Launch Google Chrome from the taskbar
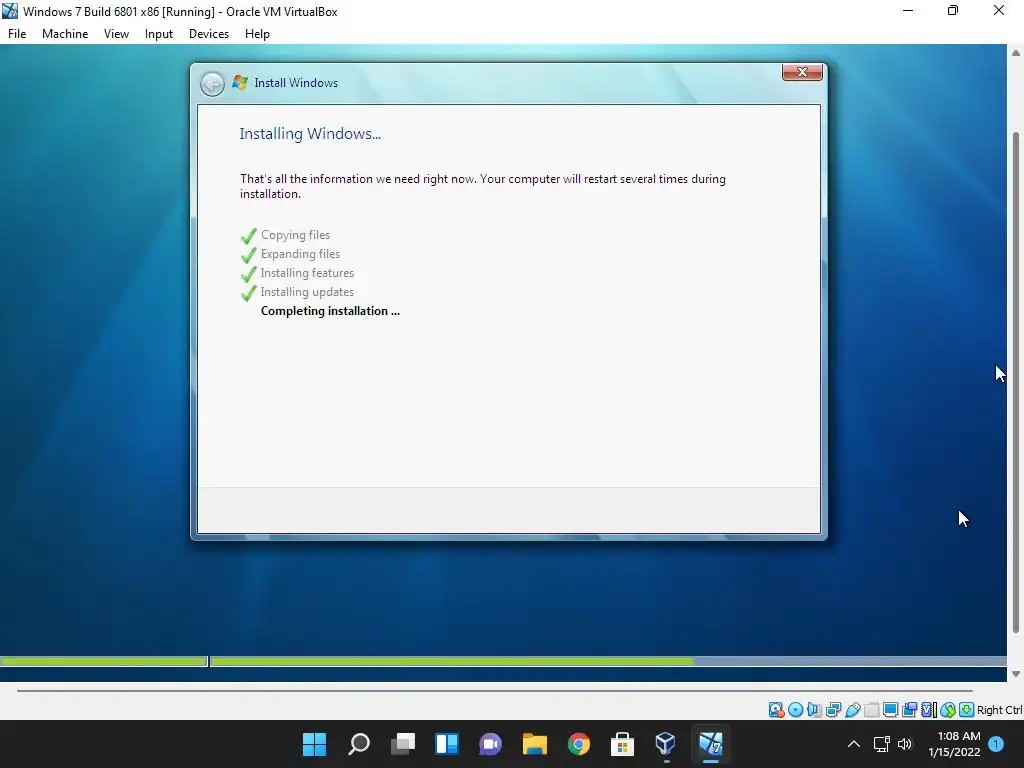The height and width of the screenshot is (768, 1024). coord(579,744)
